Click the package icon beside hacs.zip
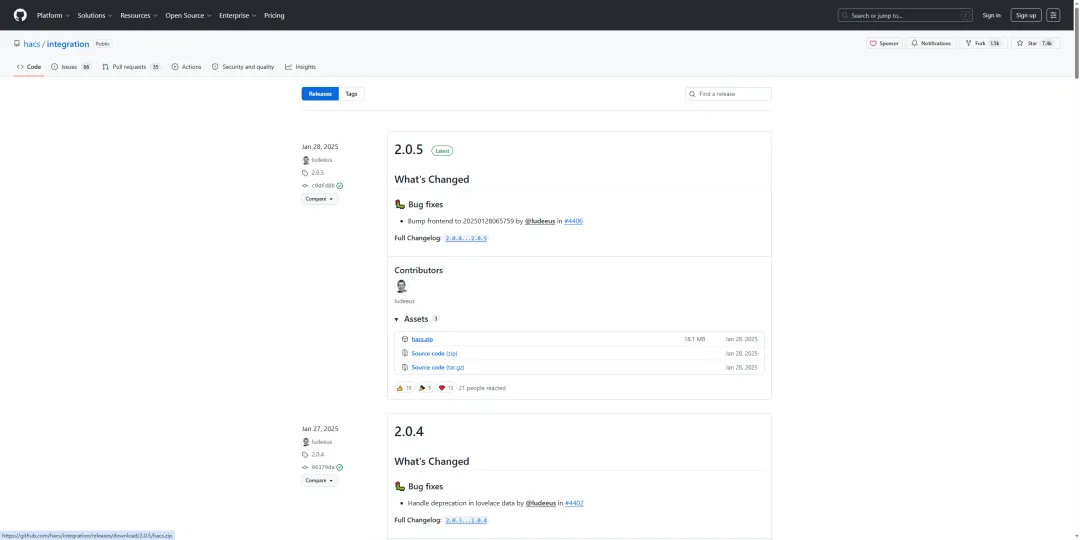The width and height of the screenshot is (1080, 540). tap(405, 339)
